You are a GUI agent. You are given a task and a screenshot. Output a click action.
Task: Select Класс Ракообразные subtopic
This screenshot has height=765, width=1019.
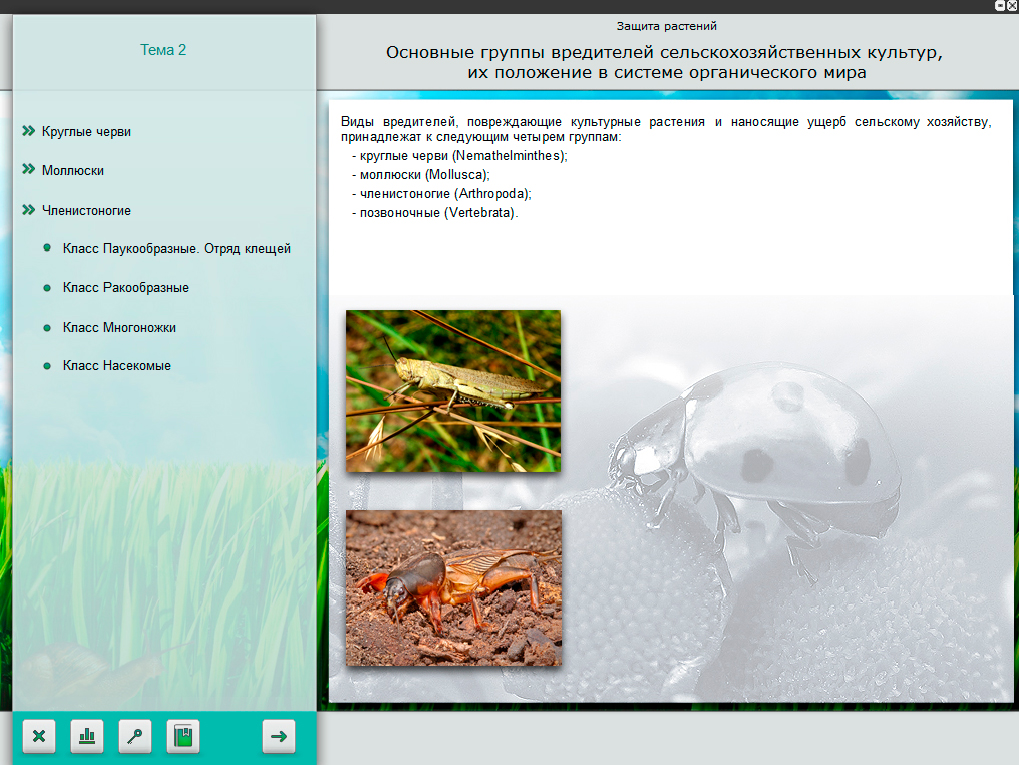tap(125, 288)
